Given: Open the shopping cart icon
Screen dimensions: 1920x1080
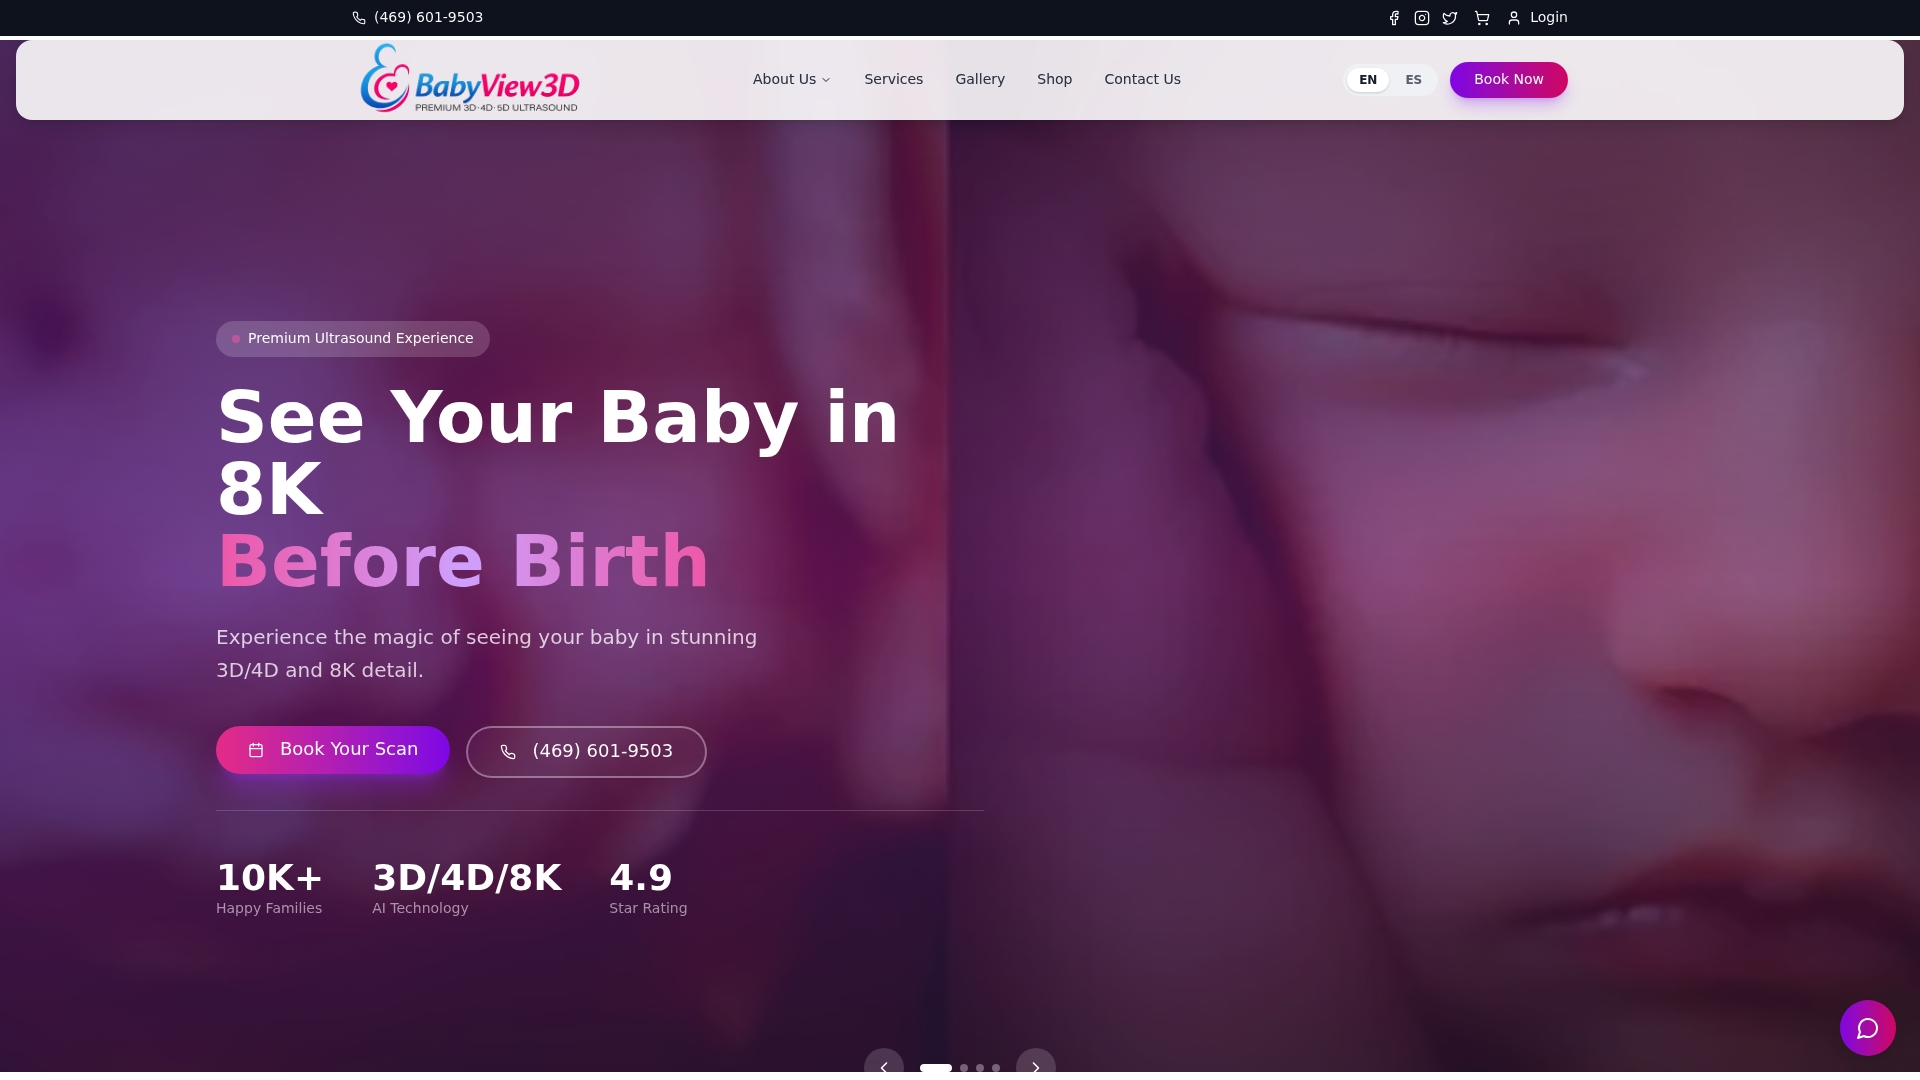Looking at the screenshot, I should (x=1482, y=18).
